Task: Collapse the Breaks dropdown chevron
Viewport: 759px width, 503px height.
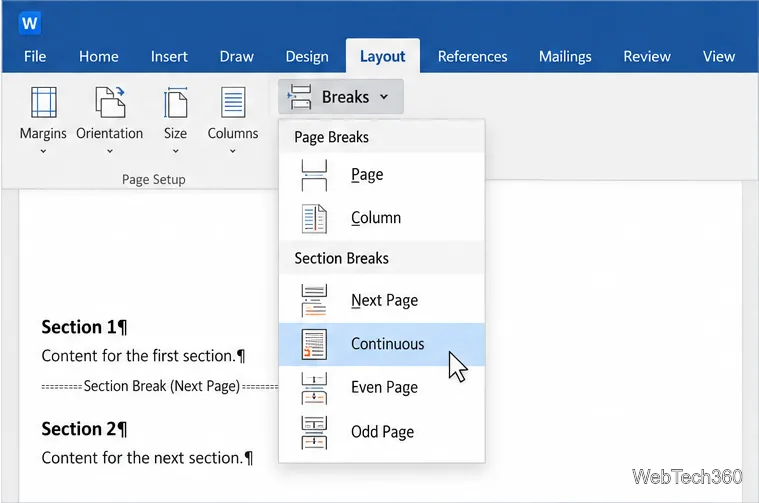Action: click(x=384, y=97)
